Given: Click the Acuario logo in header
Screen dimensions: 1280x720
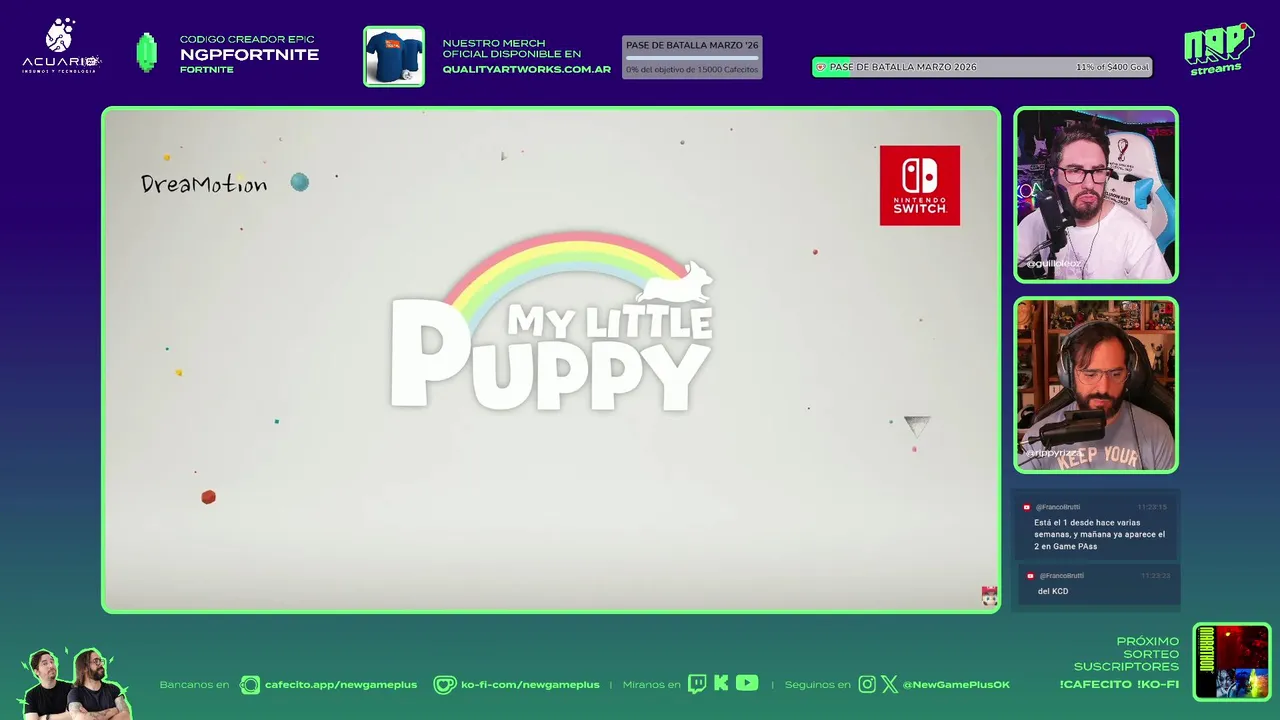Looking at the screenshot, I should click(61, 46).
